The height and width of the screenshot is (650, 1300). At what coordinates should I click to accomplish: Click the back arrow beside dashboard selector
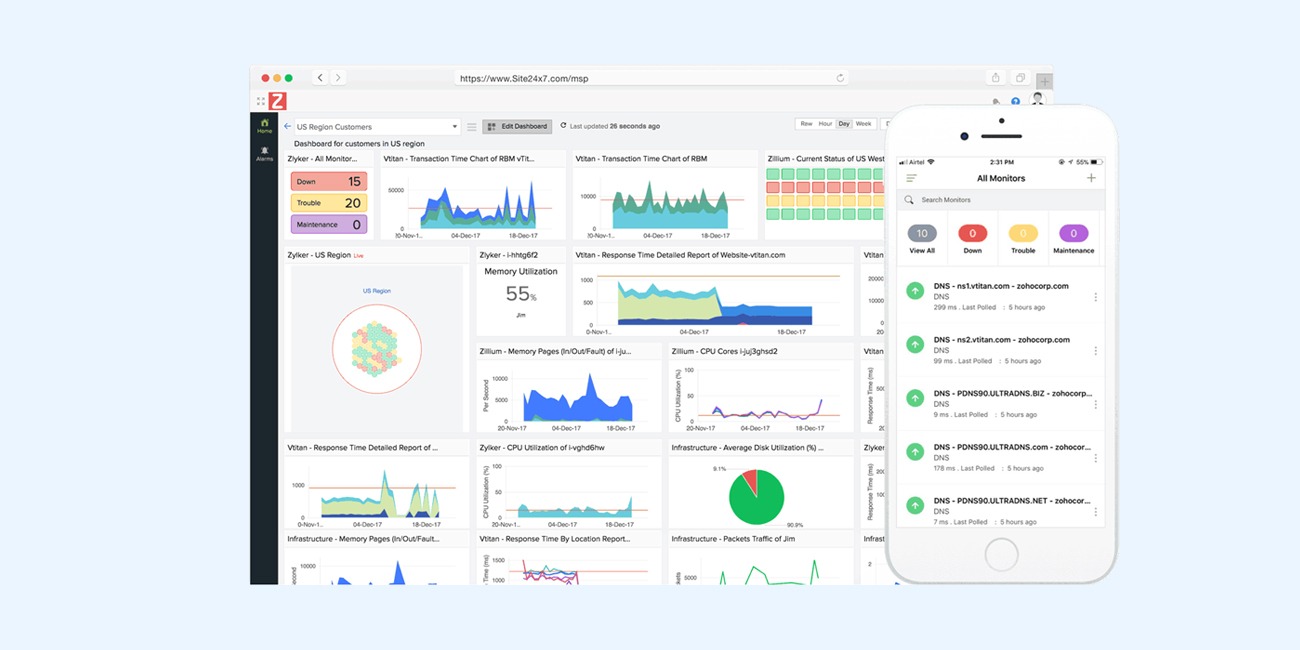285,126
